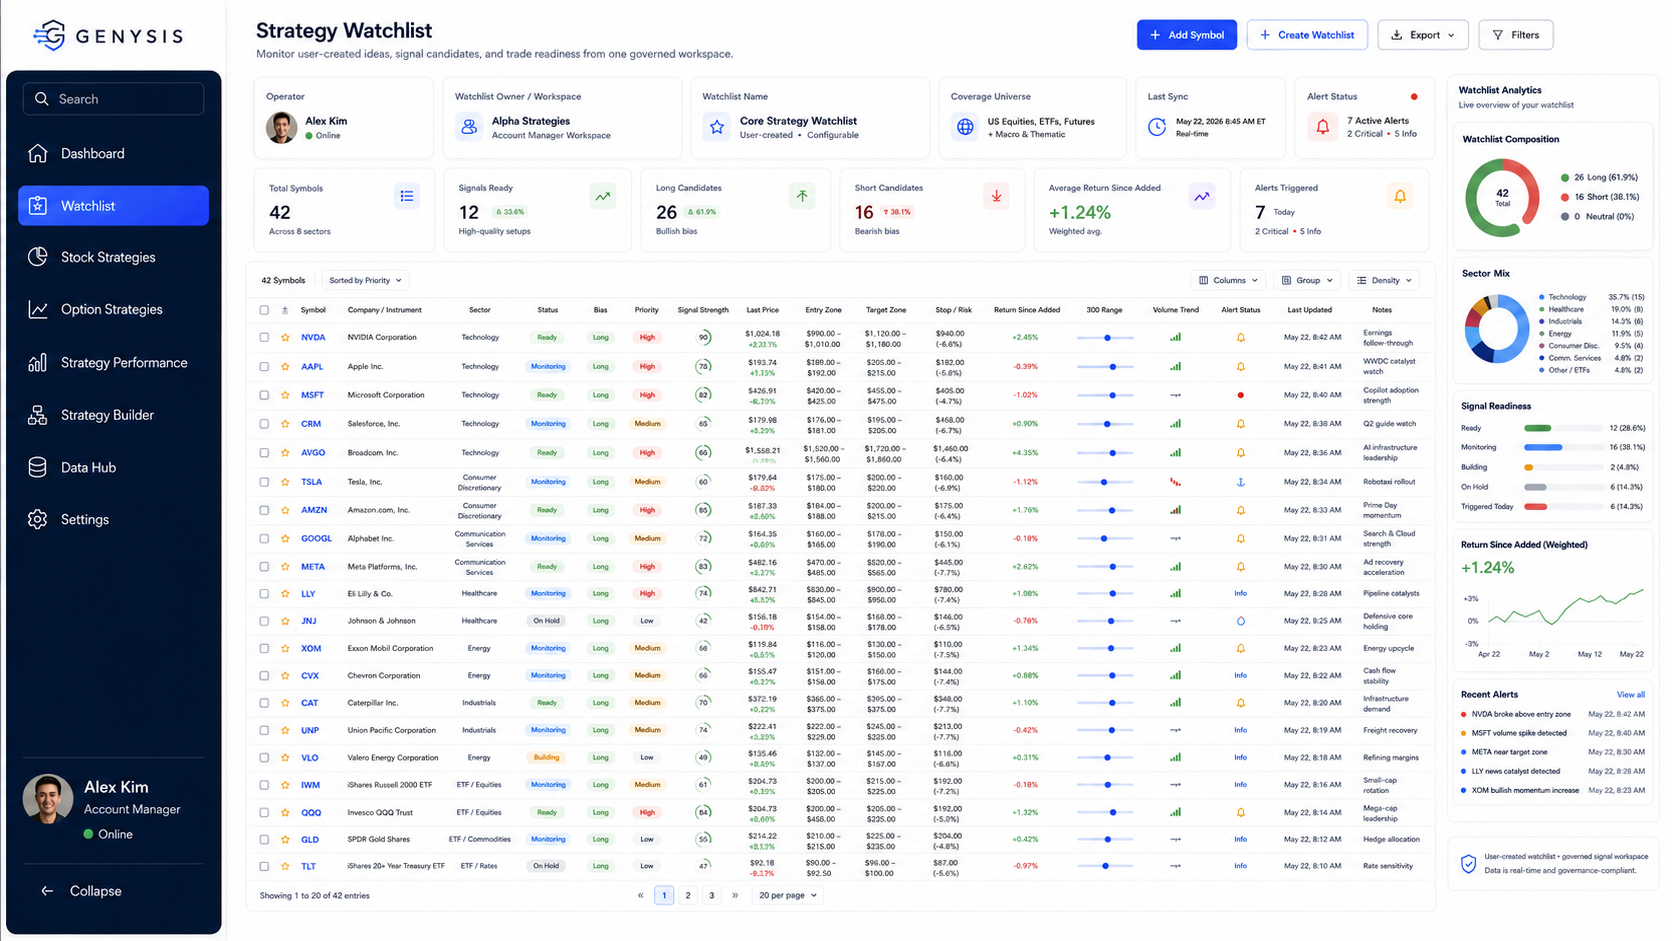Click the alert bell icon in AMZN row
The width and height of the screenshot is (1672, 941).
(x=1241, y=510)
